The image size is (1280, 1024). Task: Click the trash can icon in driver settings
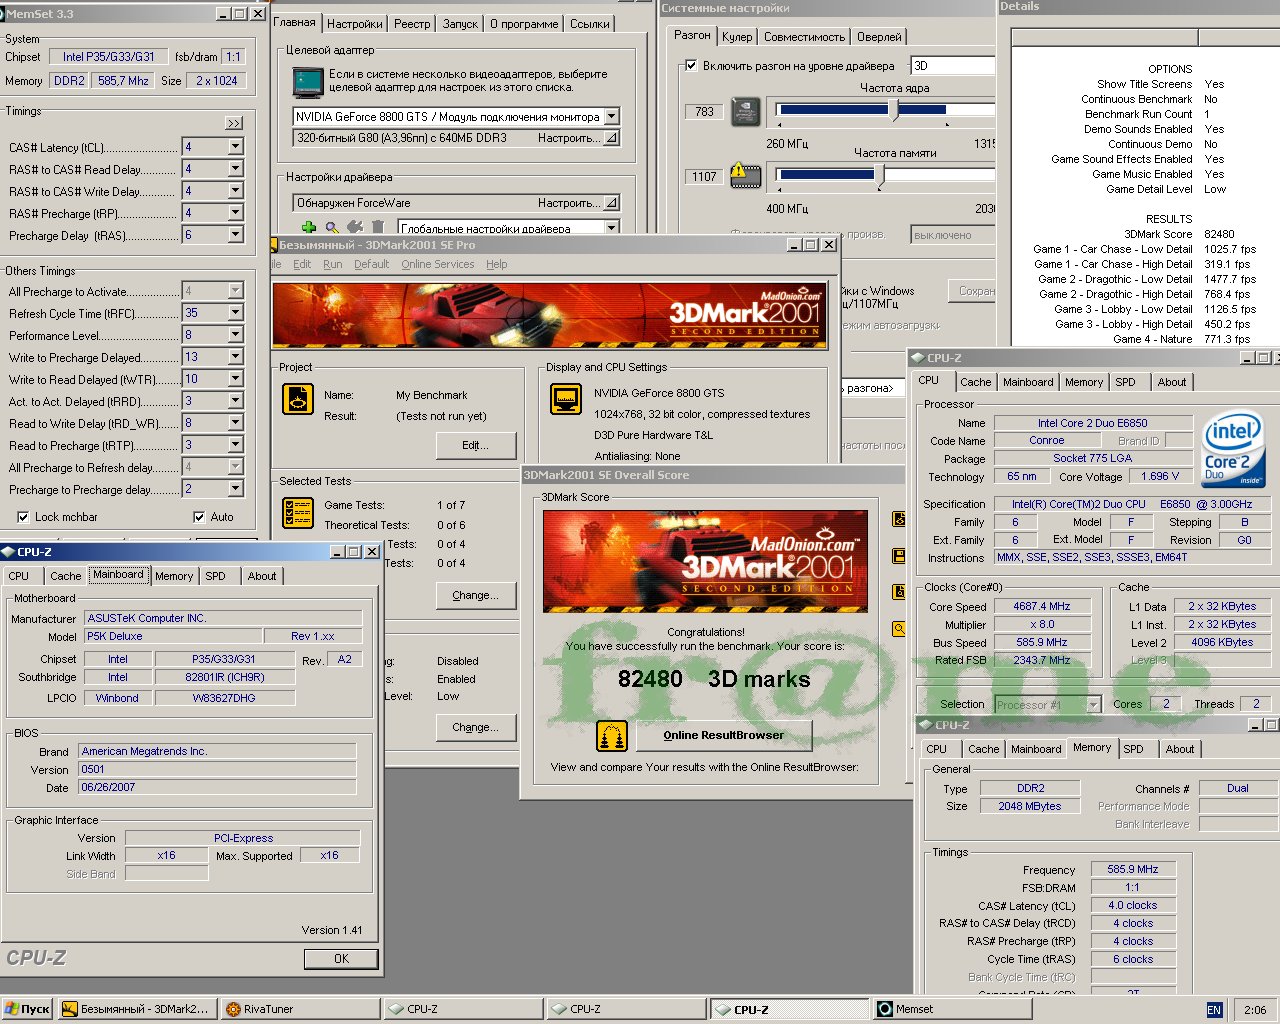coord(378,228)
